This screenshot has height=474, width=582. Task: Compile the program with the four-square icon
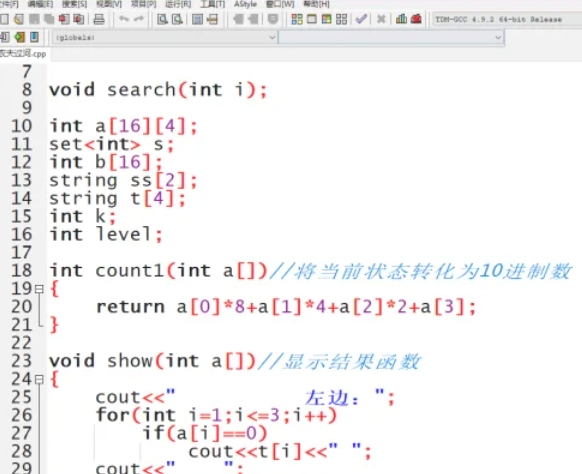tap(297, 19)
